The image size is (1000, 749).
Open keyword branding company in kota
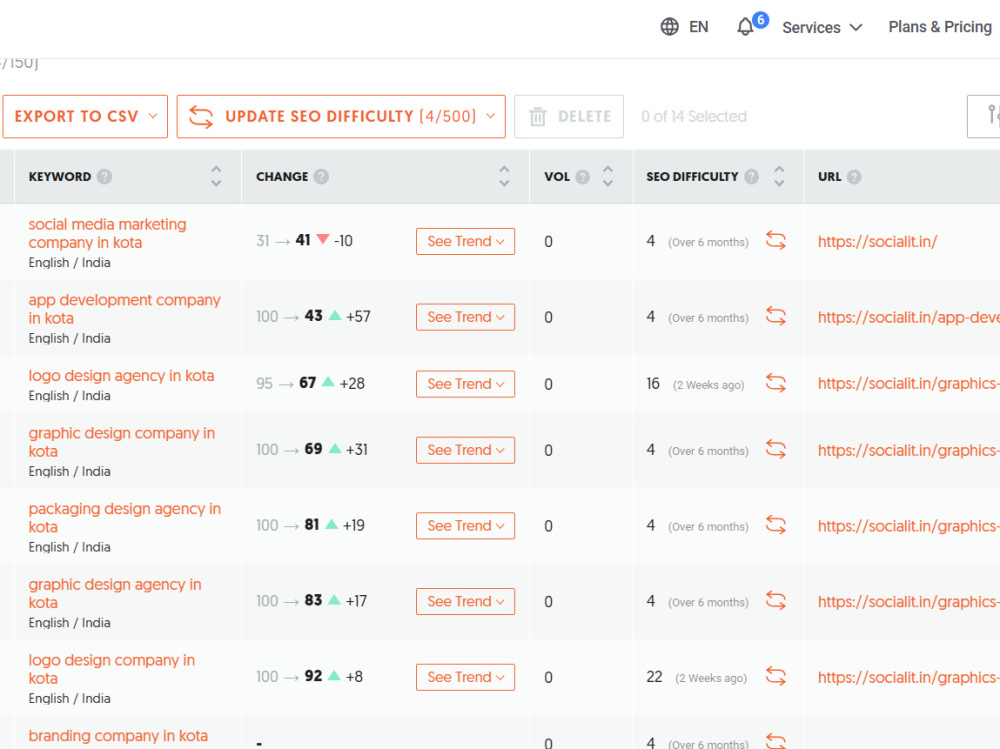click(118, 736)
